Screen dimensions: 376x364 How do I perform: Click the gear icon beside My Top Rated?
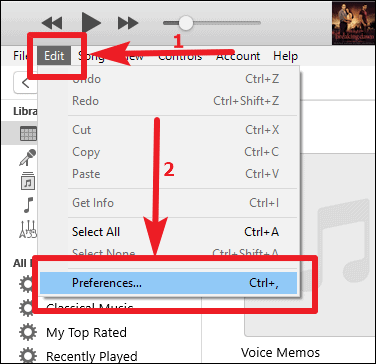(28, 332)
